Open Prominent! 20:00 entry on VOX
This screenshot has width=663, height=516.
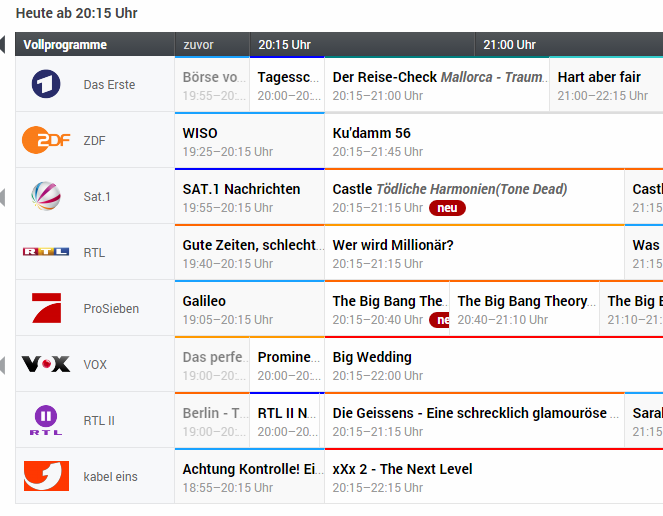pyautogui.click(x=287, y=365)
